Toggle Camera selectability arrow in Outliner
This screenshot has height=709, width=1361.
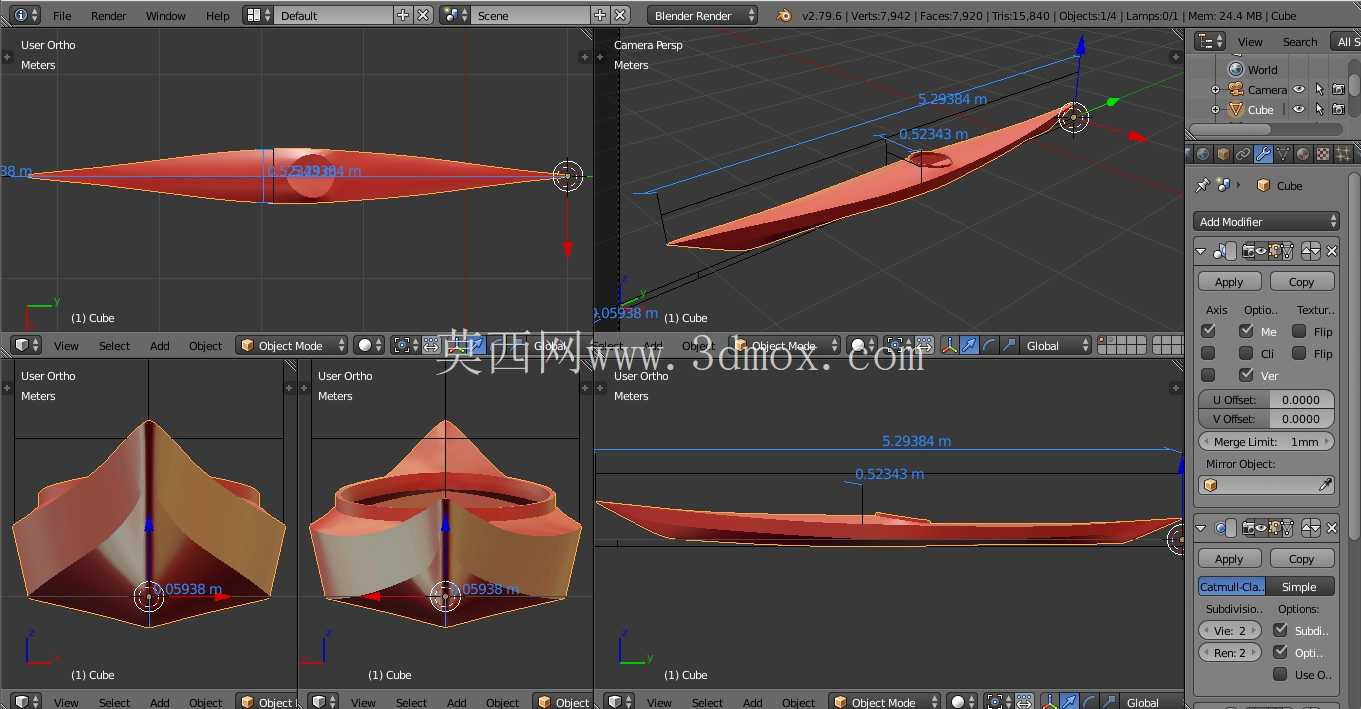[1320, 90]
